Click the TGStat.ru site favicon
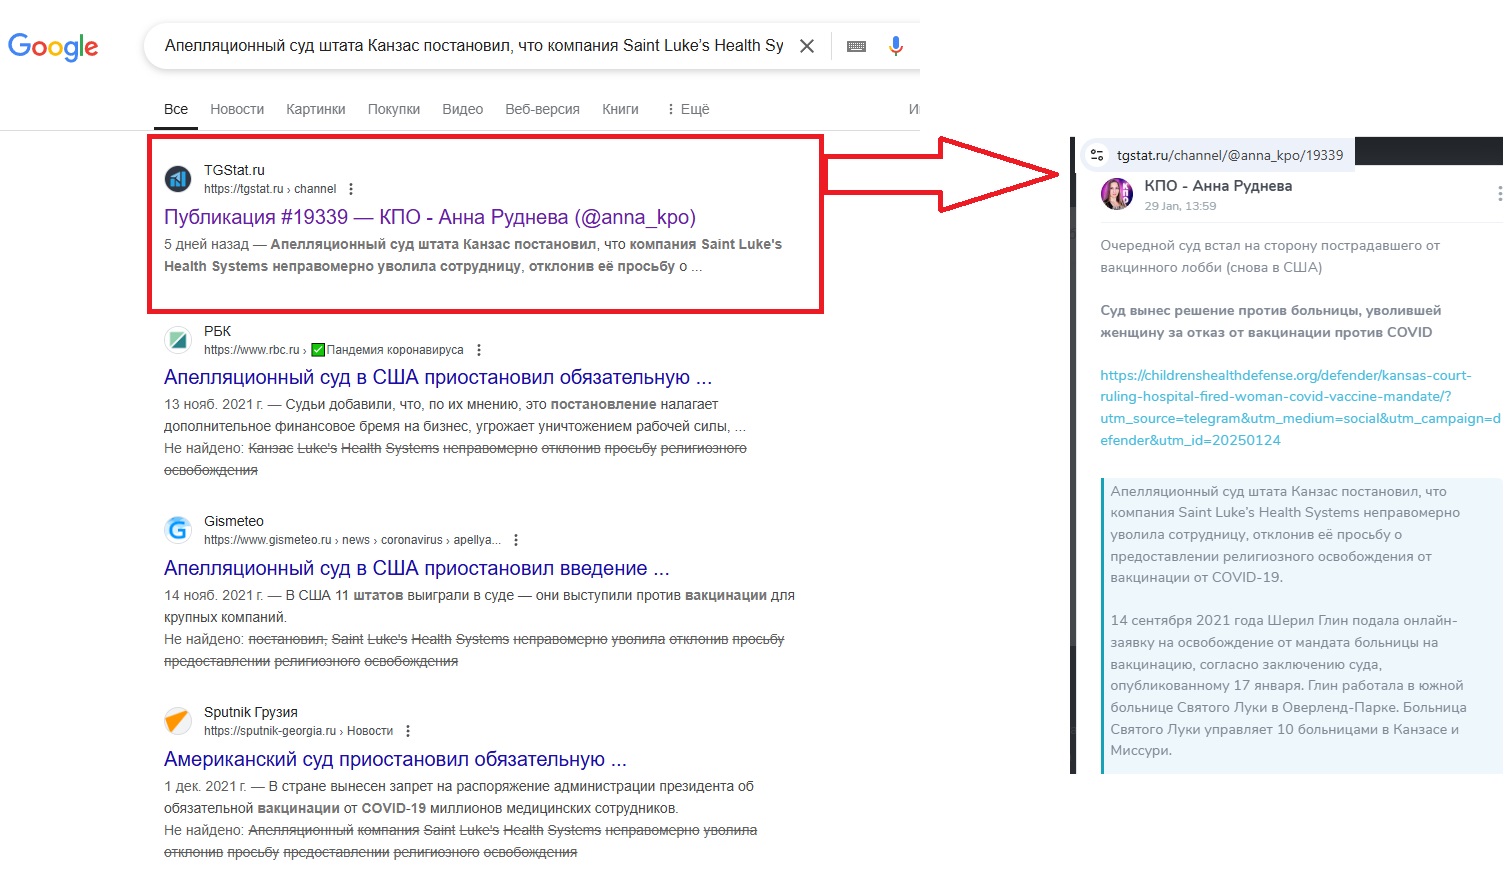 click(178, 179)
